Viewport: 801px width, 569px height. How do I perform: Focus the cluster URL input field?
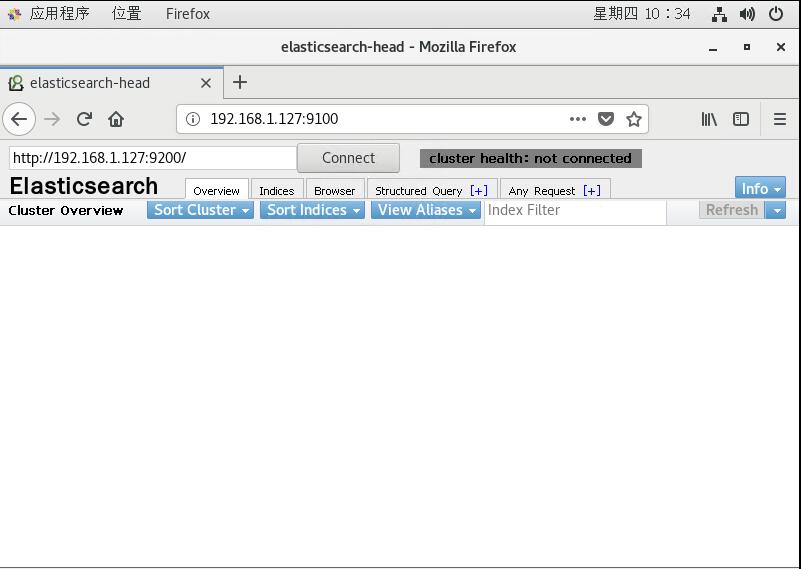153,158
